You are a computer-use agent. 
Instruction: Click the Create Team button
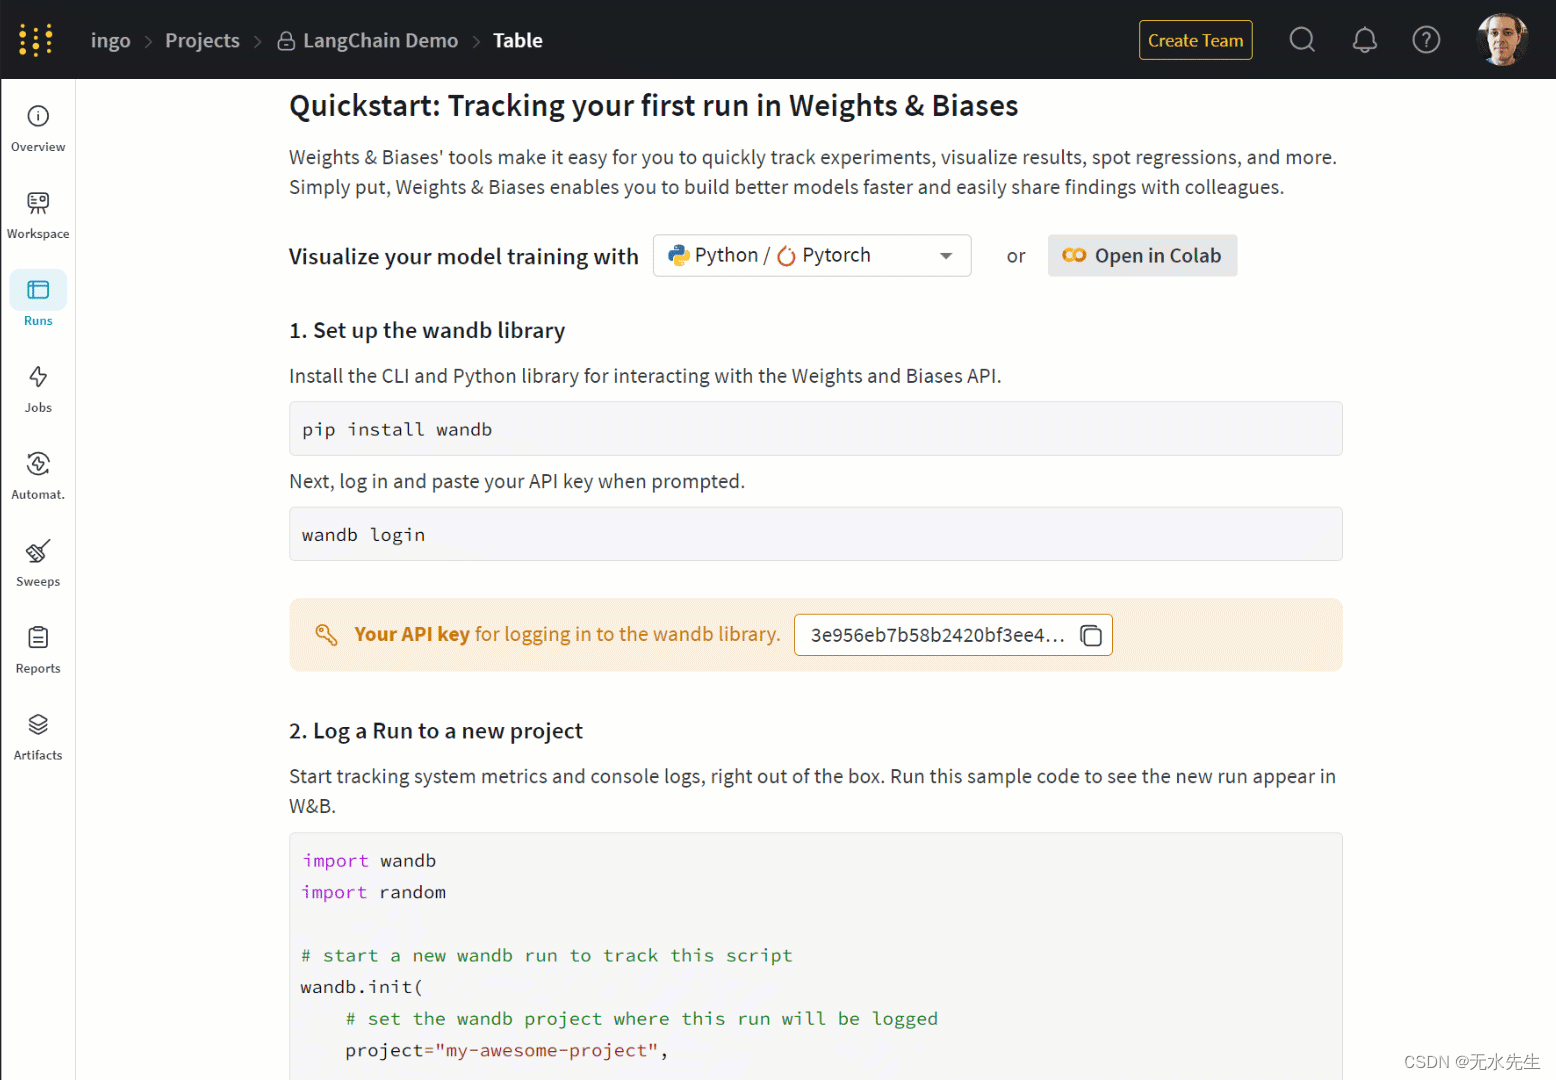(x=1196, y=40)
